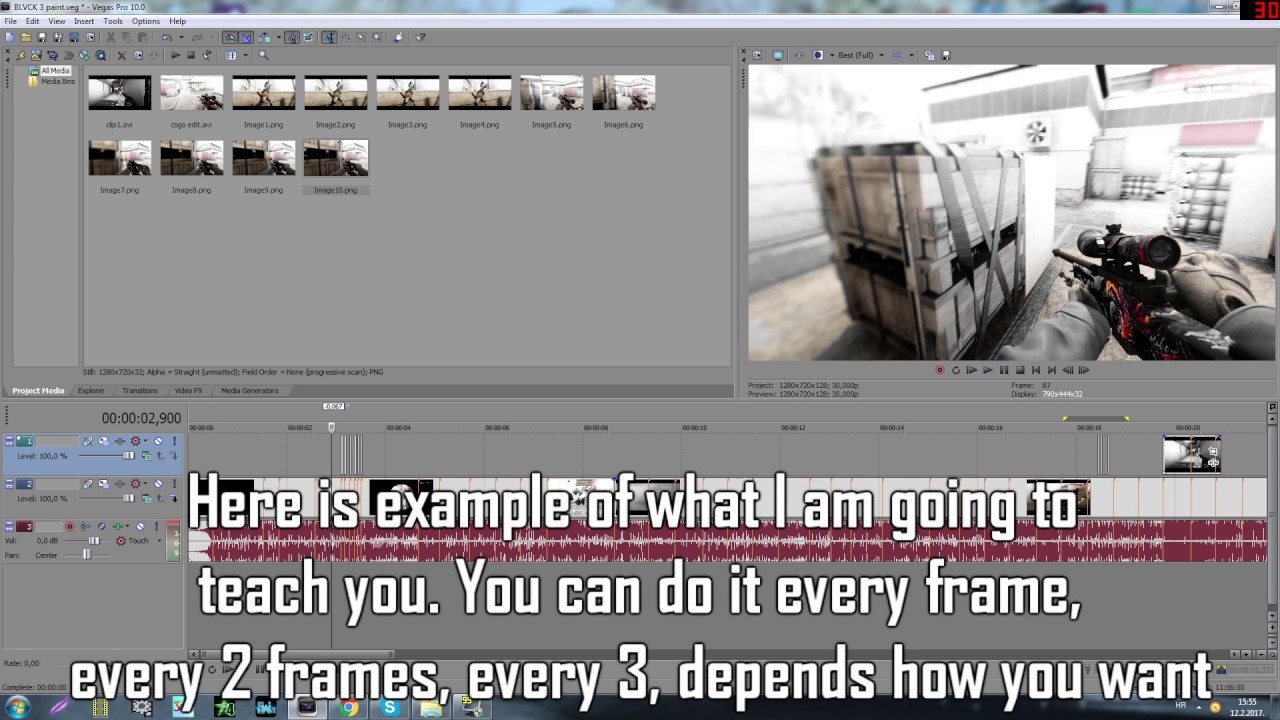Click track 1 Level slider handle

point(129,456)
